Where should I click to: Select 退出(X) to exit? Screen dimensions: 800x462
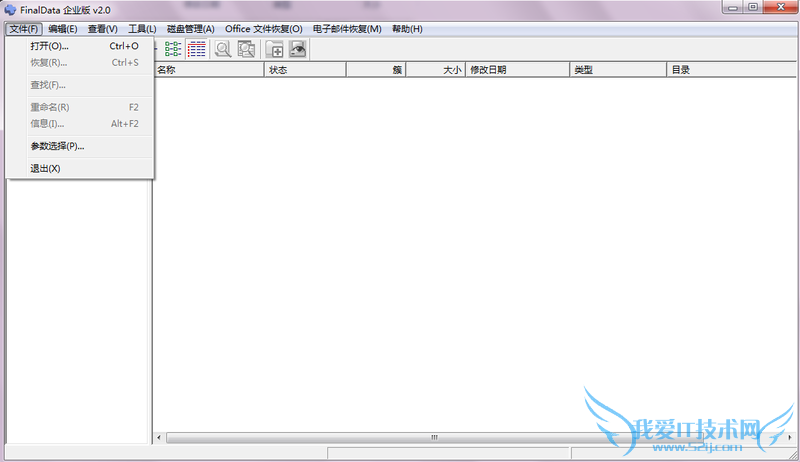tap(80, 168)
